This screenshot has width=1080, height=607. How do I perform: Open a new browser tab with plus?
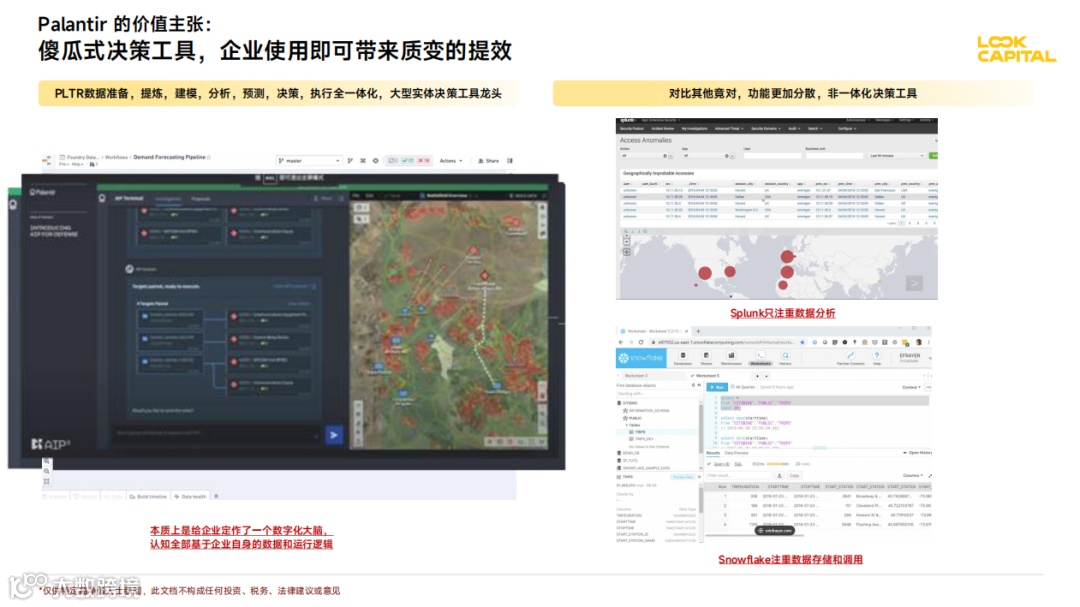(697, 331)
